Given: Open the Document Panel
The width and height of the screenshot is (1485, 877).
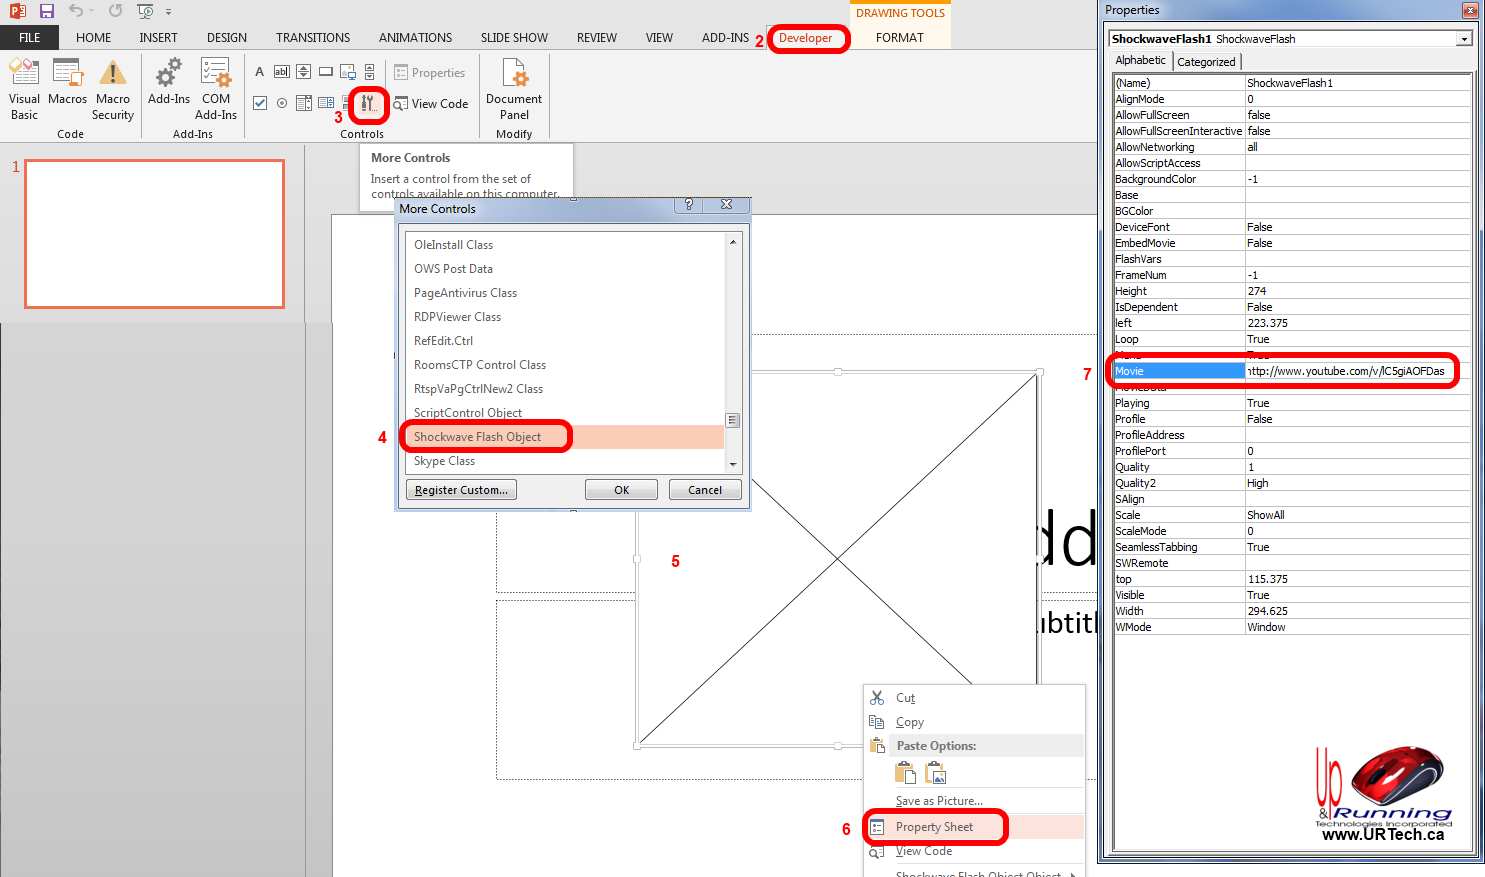Looking at the screenshot, I should [514, 88].
